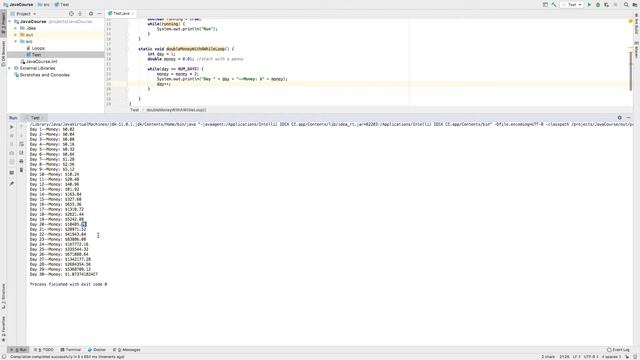Open the Messages tool window tab
This screenshot has width=640, height=360.
point(127,350)
